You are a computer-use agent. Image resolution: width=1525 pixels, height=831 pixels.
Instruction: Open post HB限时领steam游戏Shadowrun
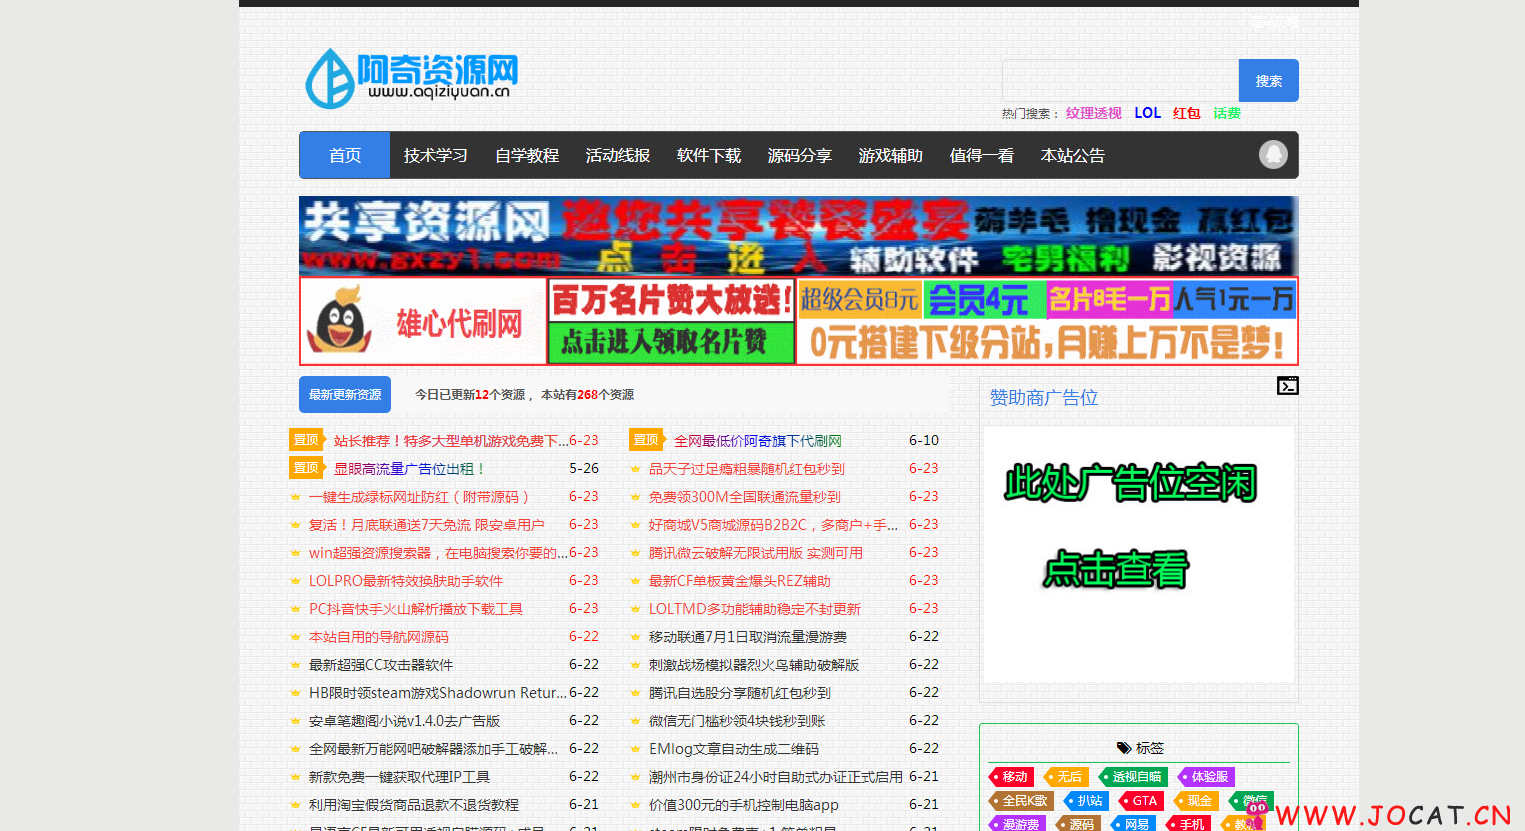(x=438, y=693)
